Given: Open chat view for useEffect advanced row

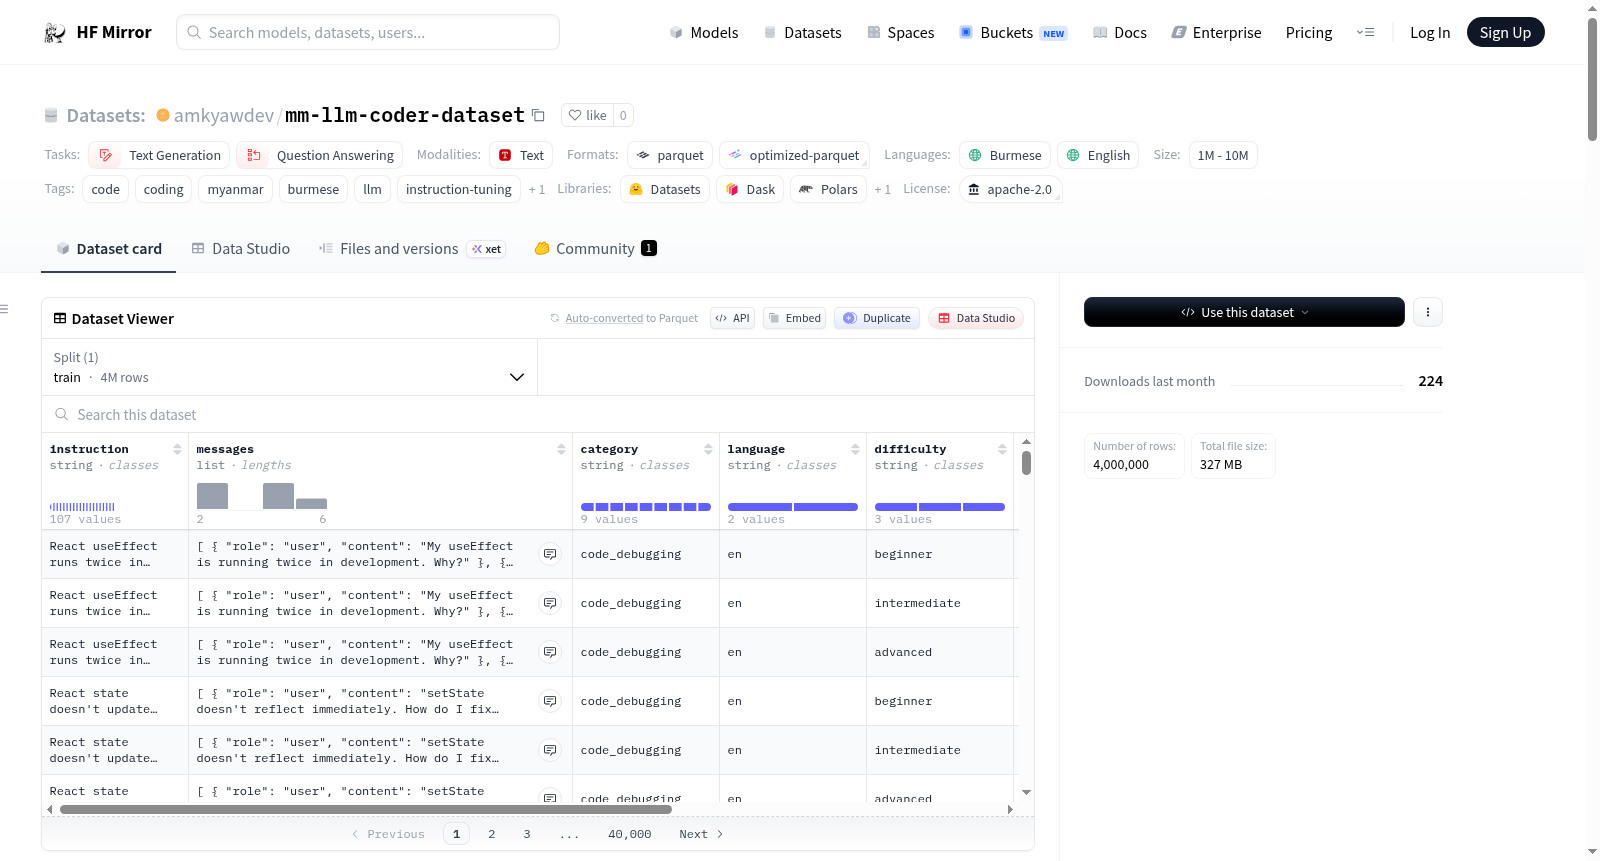Looking at the screenshot, I should click(550, 652).
